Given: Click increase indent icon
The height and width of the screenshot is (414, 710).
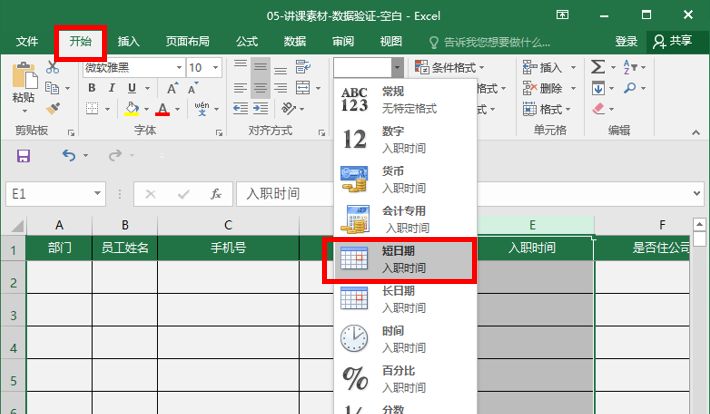Looking at the screenshot, I should [x=260, y=109].
